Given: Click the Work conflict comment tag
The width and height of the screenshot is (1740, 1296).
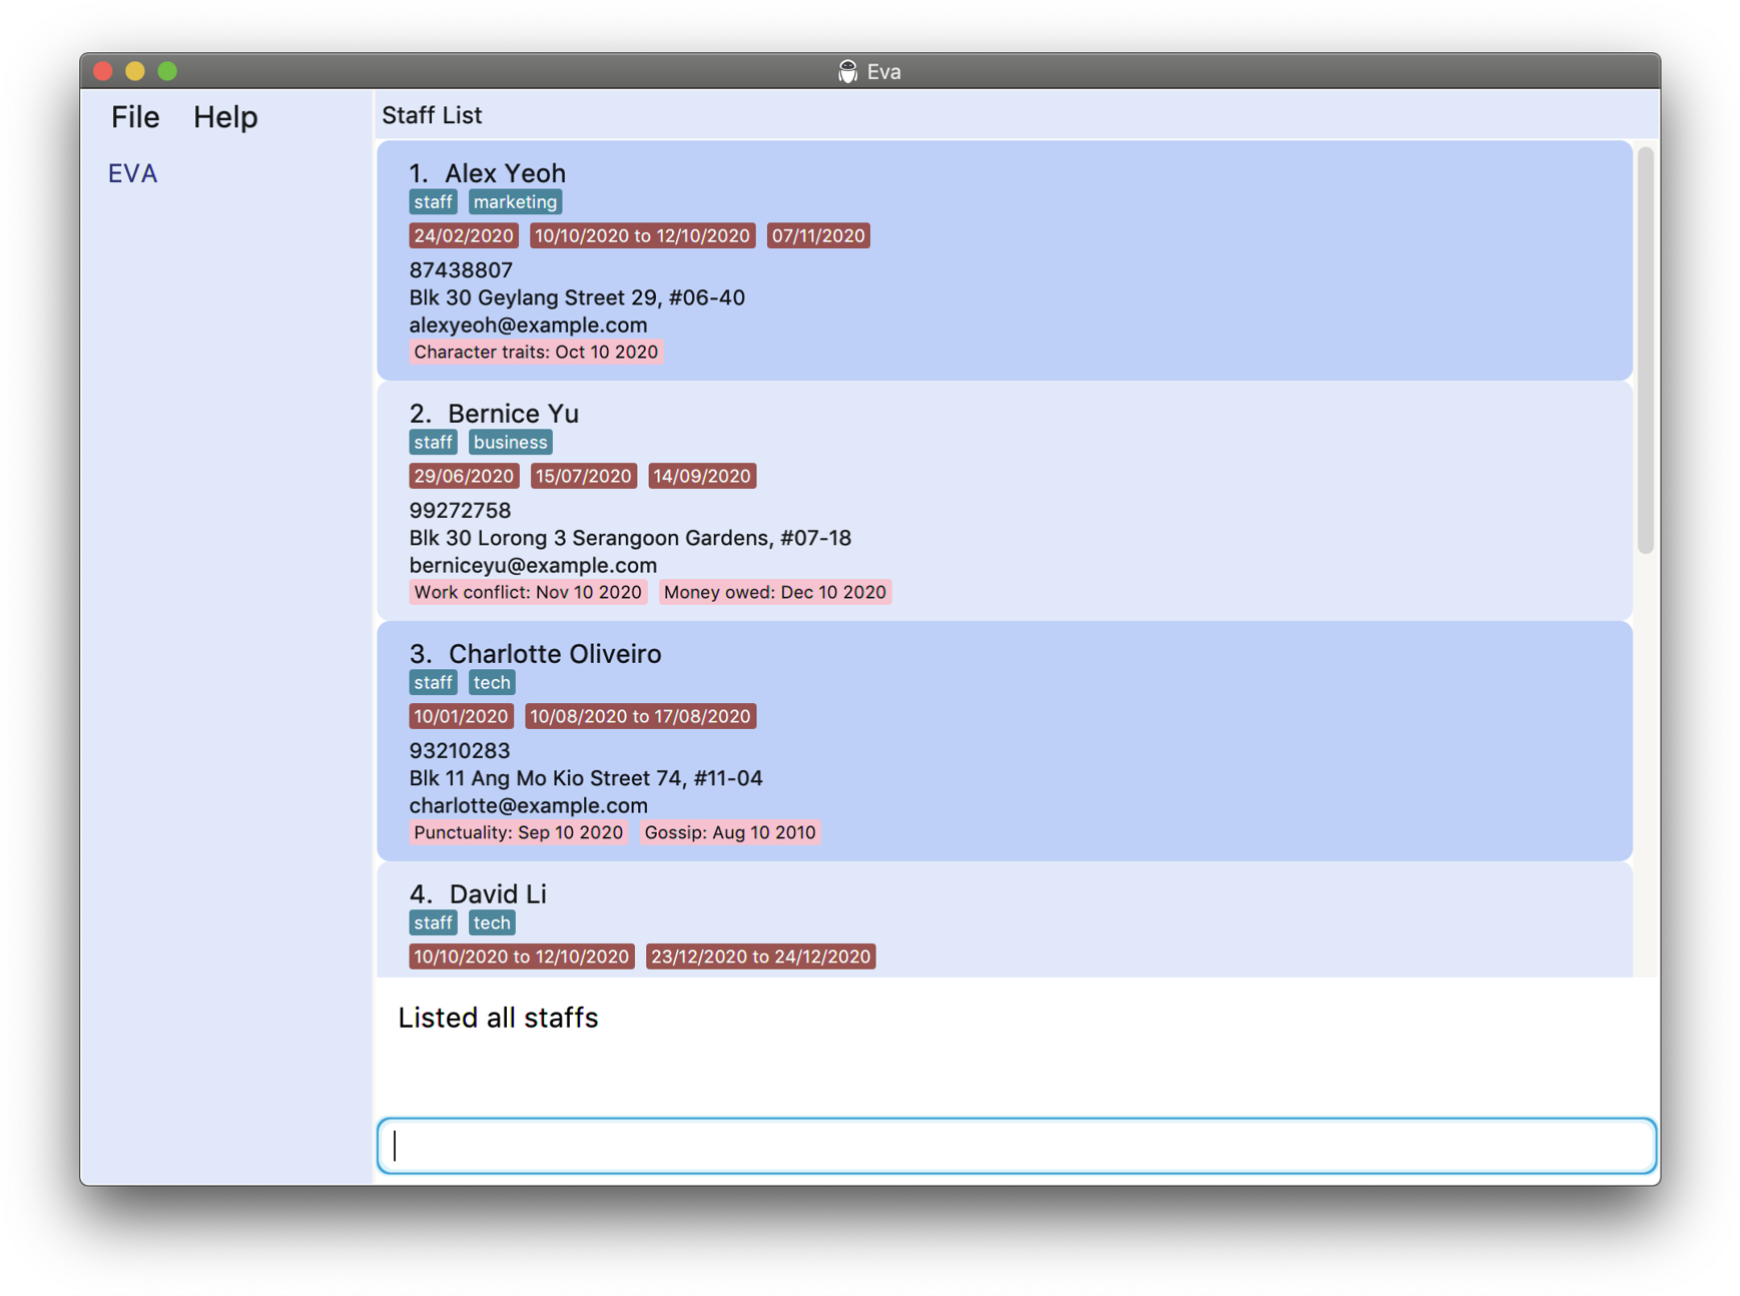Looking at the screenshot, I should coord(528,592).
